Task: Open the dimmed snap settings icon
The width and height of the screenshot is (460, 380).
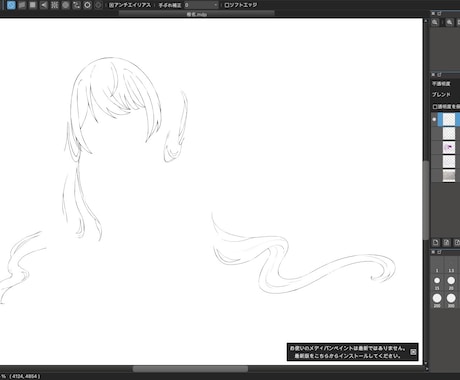Action: (98, 5)
